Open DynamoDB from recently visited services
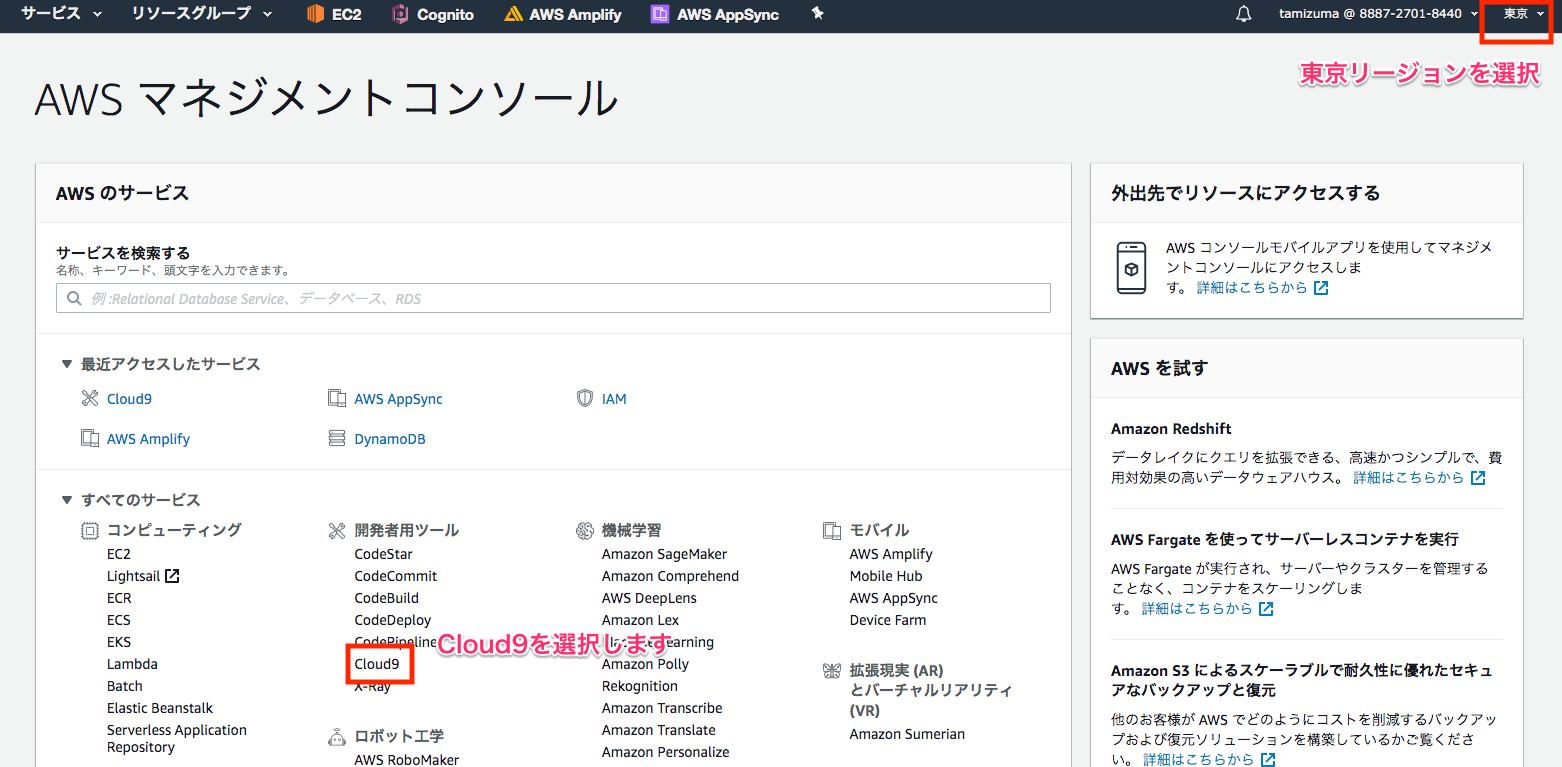Screen dimensions: 1562x767 tap(390, 438)
